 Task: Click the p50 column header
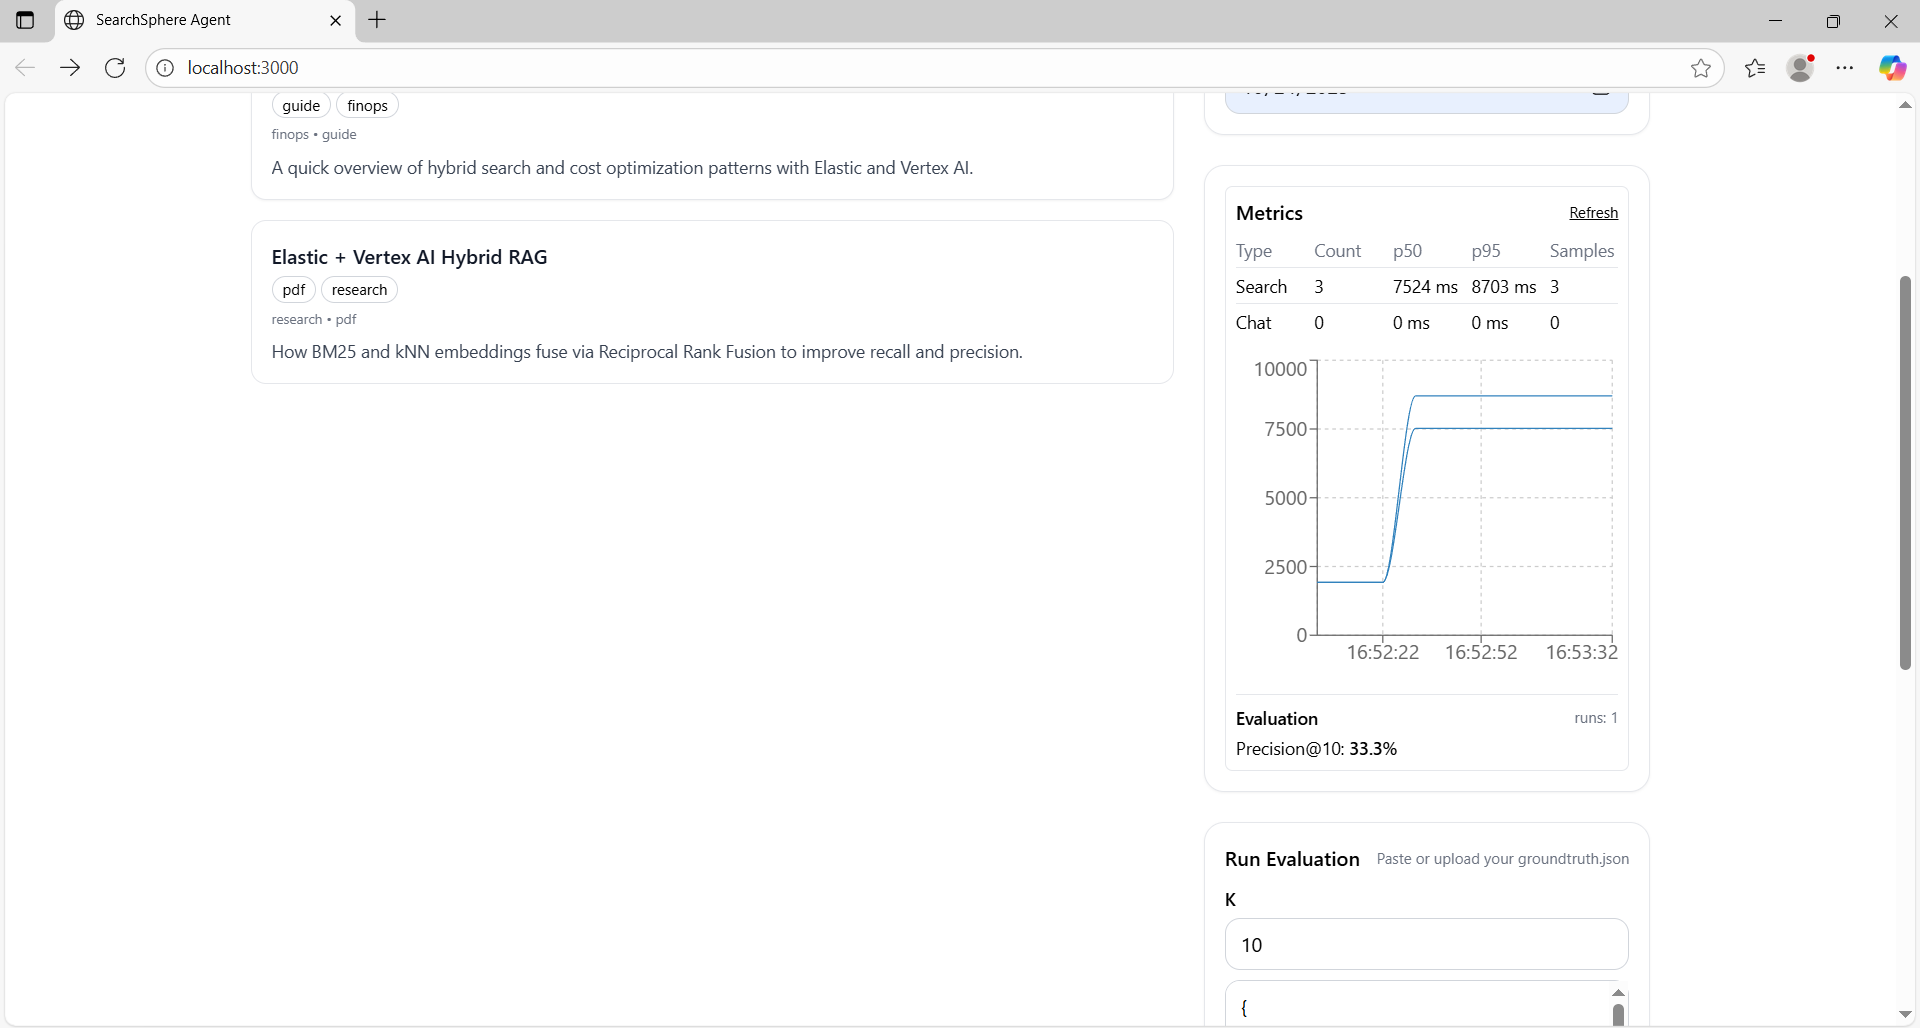[x=1407, y=251]
